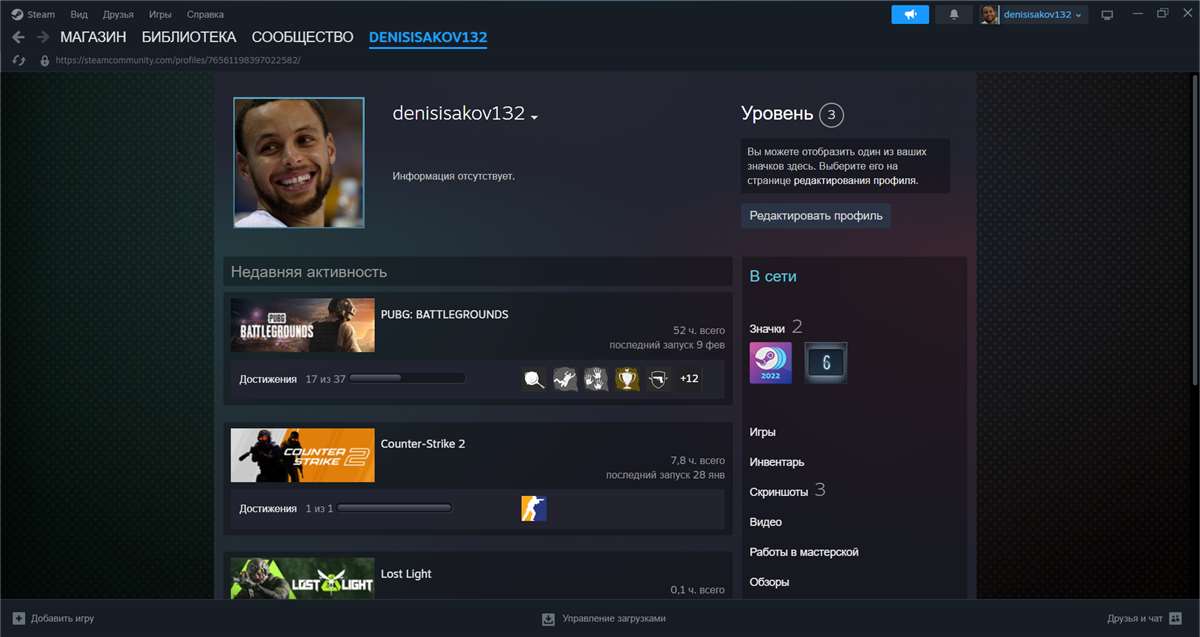Click the Counter-Strike 2 achievements progress bar

(x=394, y=509)
